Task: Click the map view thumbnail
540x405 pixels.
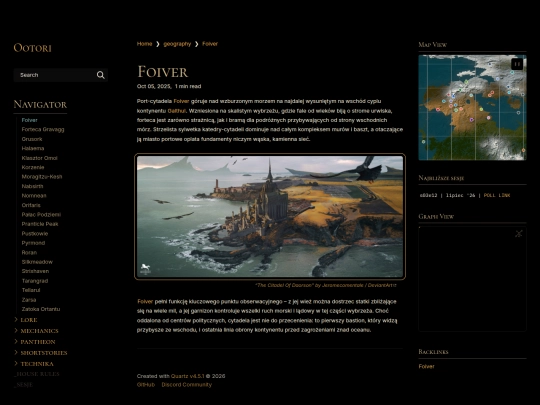Action: [472, 107]
